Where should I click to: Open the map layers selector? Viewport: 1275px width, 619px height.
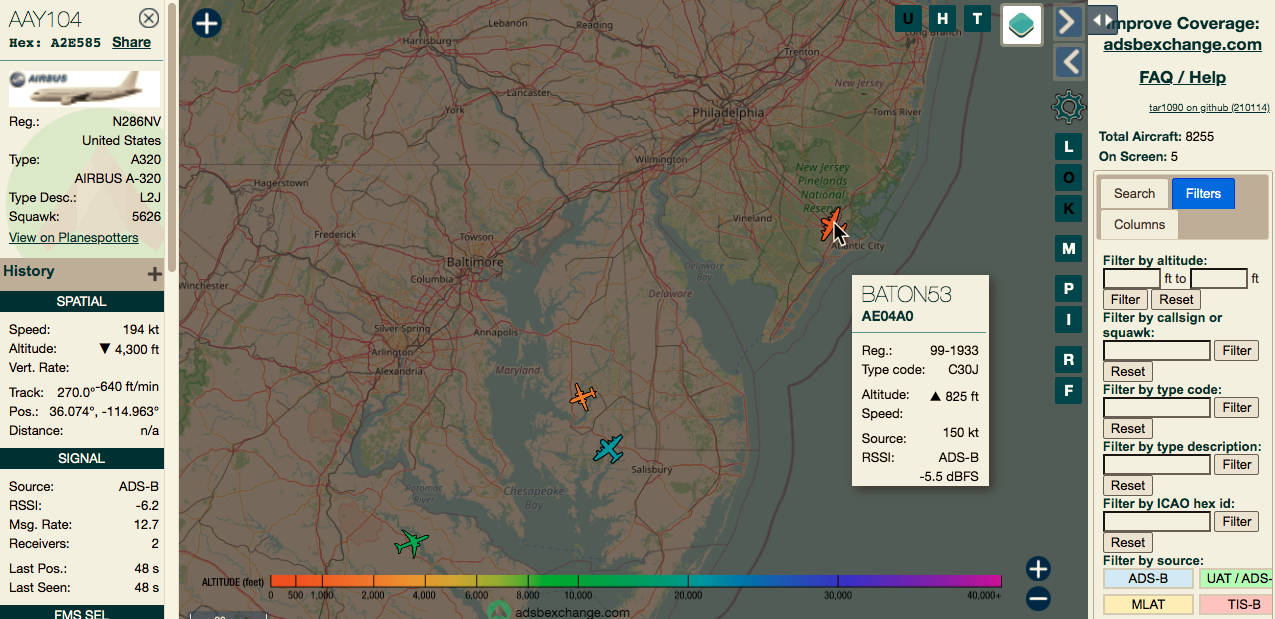1022,25
